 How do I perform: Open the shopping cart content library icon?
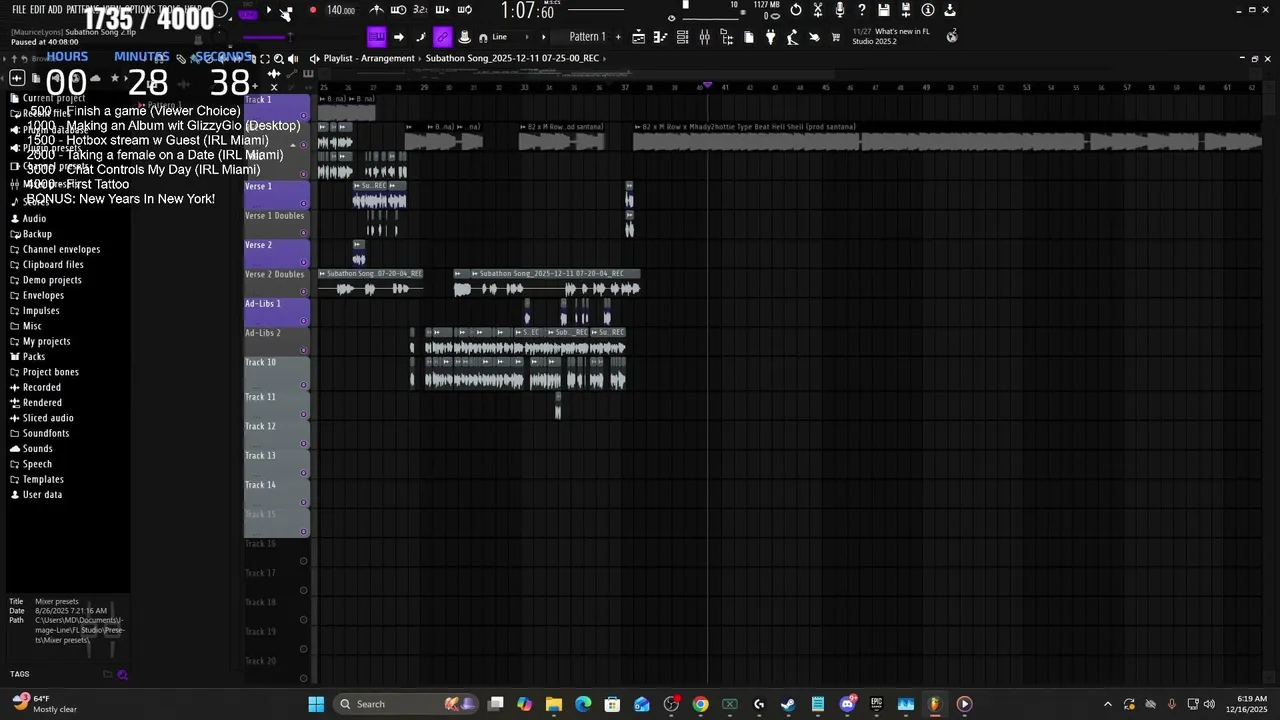click(836, 37)
